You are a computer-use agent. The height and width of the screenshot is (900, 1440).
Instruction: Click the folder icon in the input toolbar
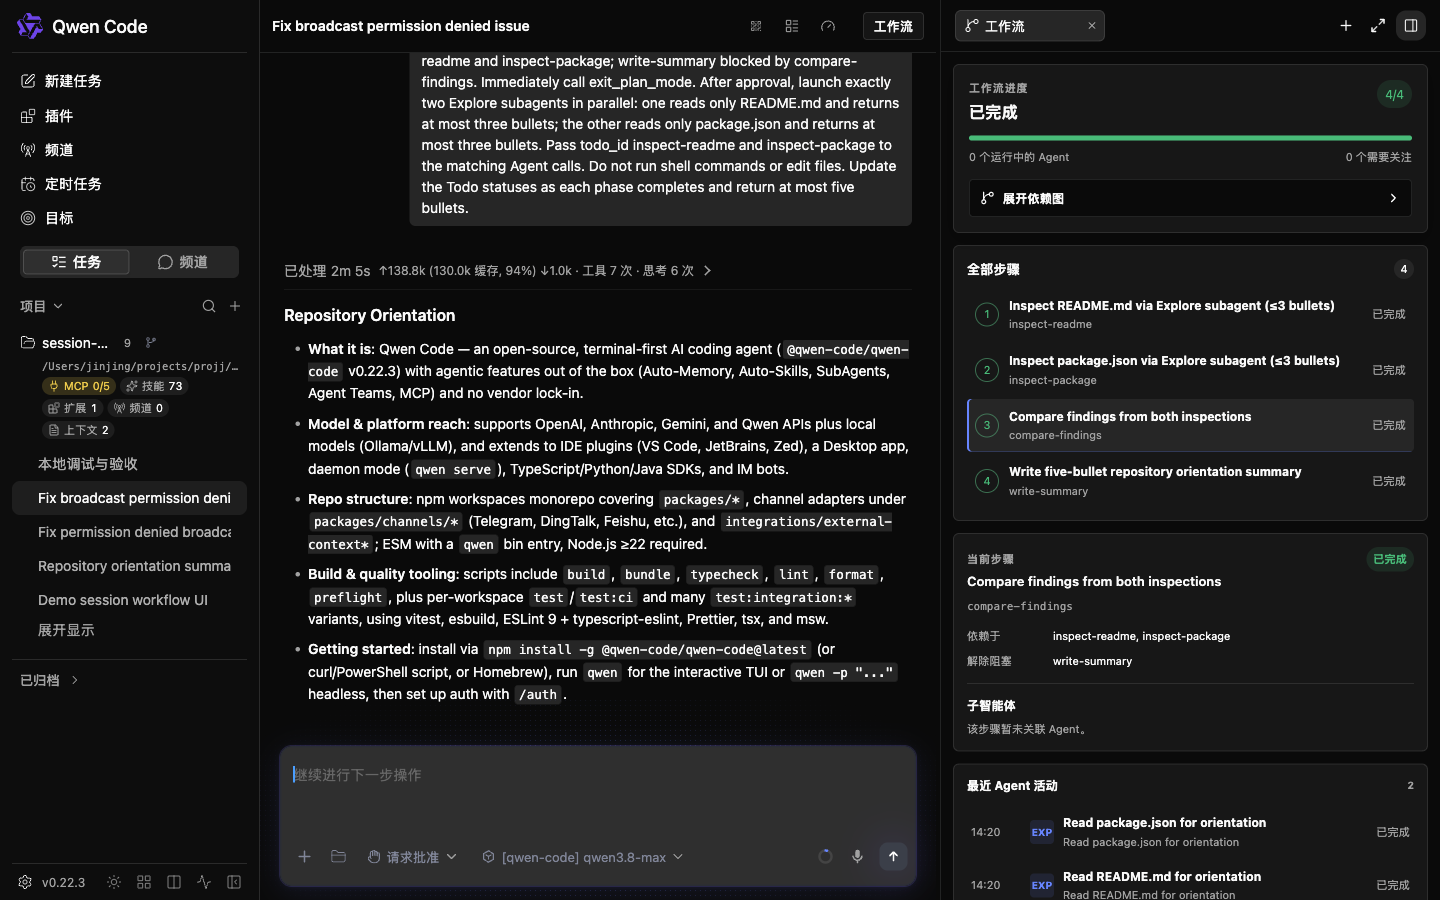(x=338, y=857)
